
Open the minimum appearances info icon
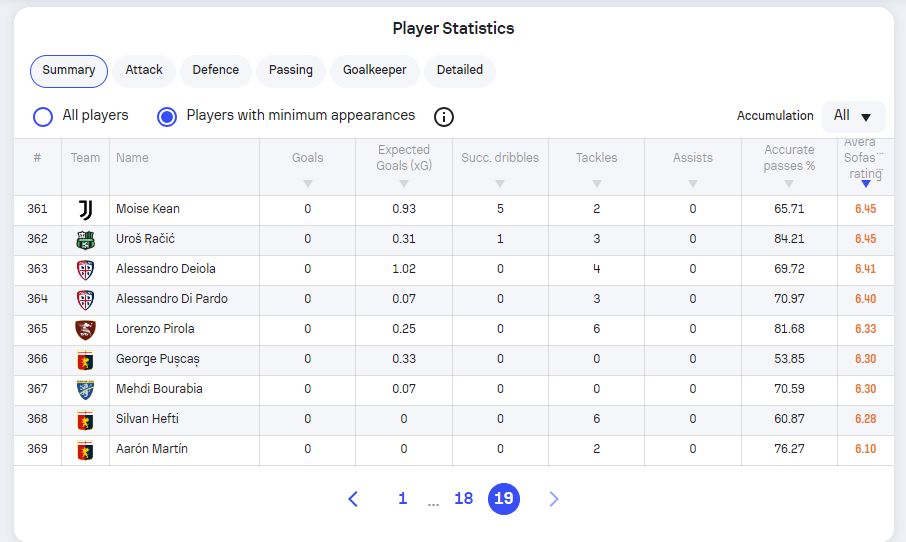[x=444, y=117]
